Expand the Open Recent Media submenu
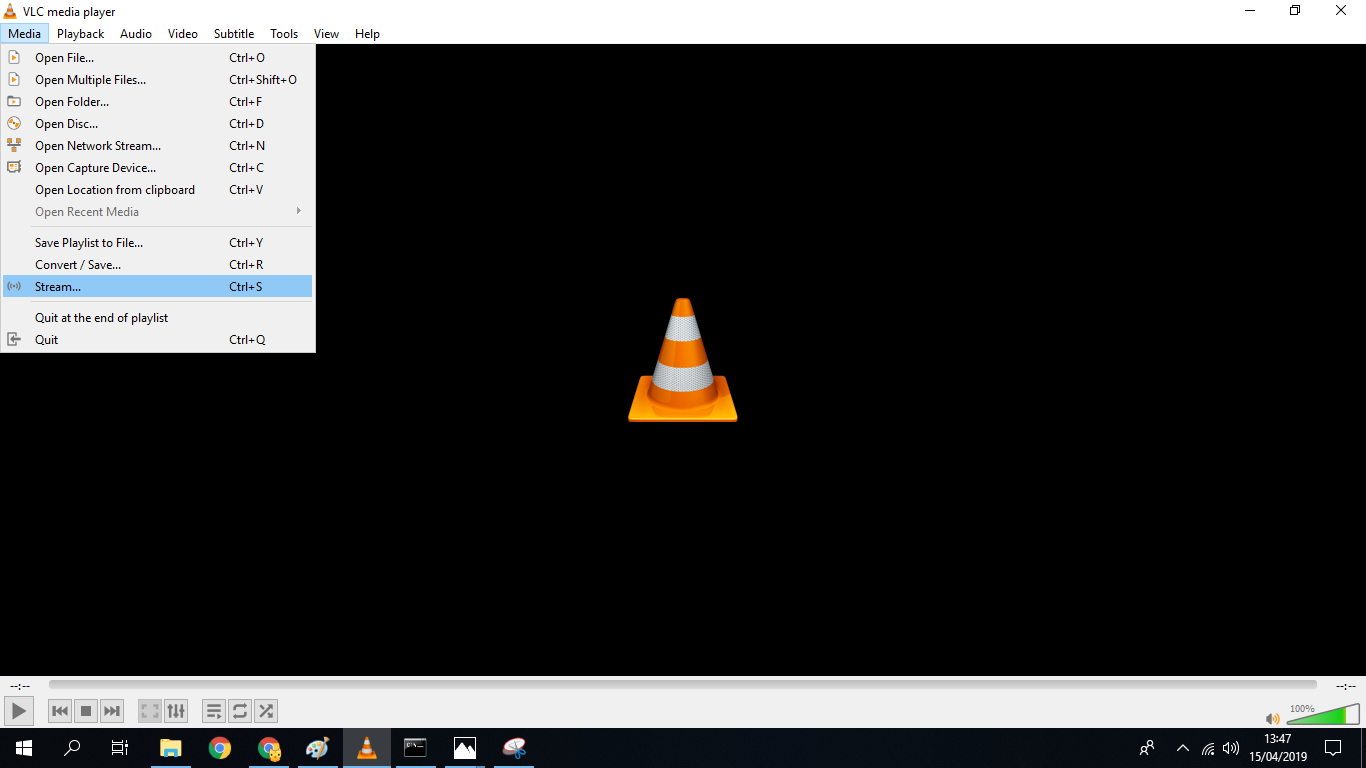 (298, 211)
